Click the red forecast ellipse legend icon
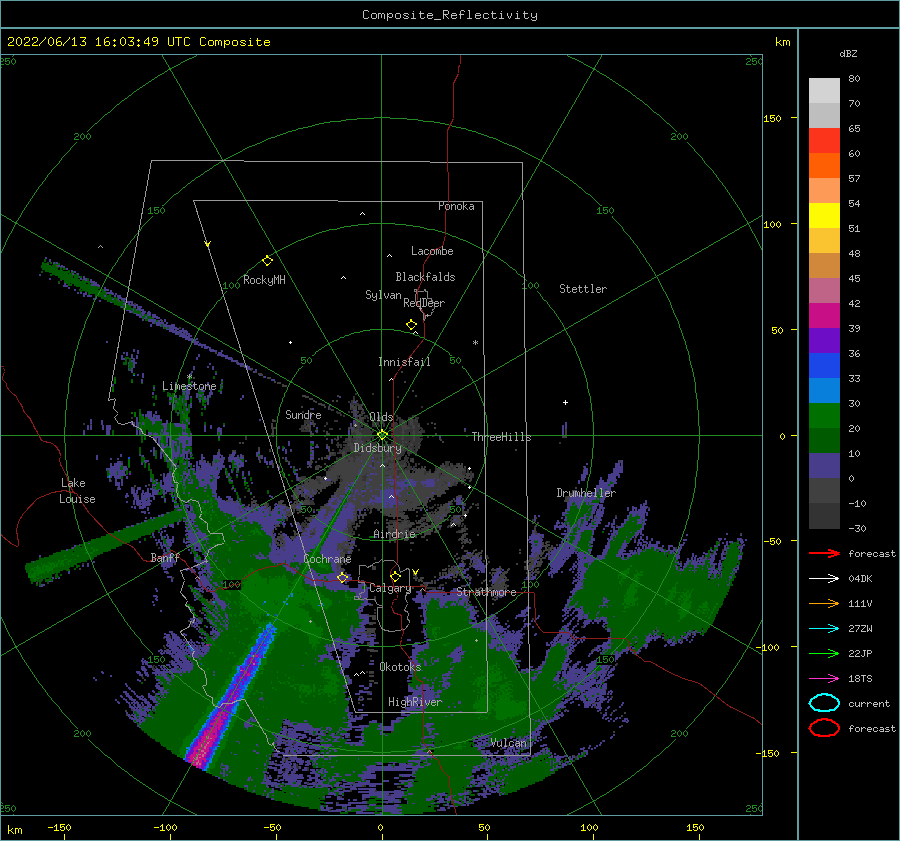The image size is (900, 841). point(824,728)
